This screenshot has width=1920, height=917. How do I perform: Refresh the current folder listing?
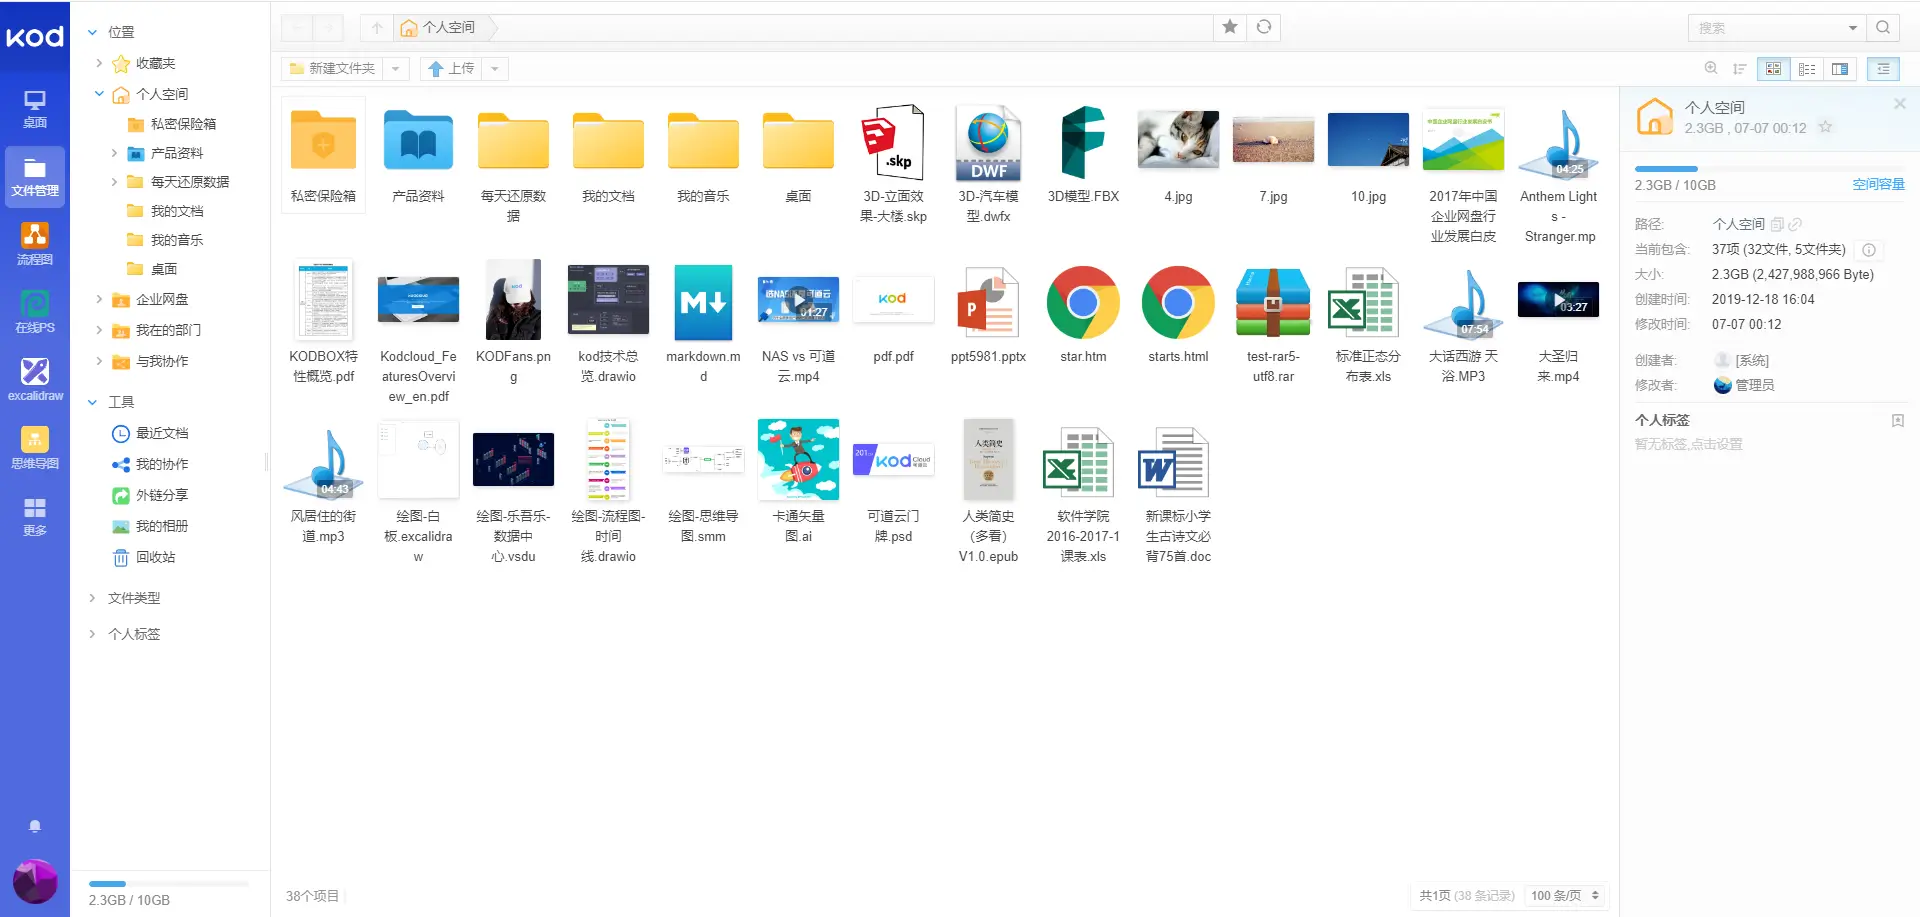click(x=1264, y=27)
